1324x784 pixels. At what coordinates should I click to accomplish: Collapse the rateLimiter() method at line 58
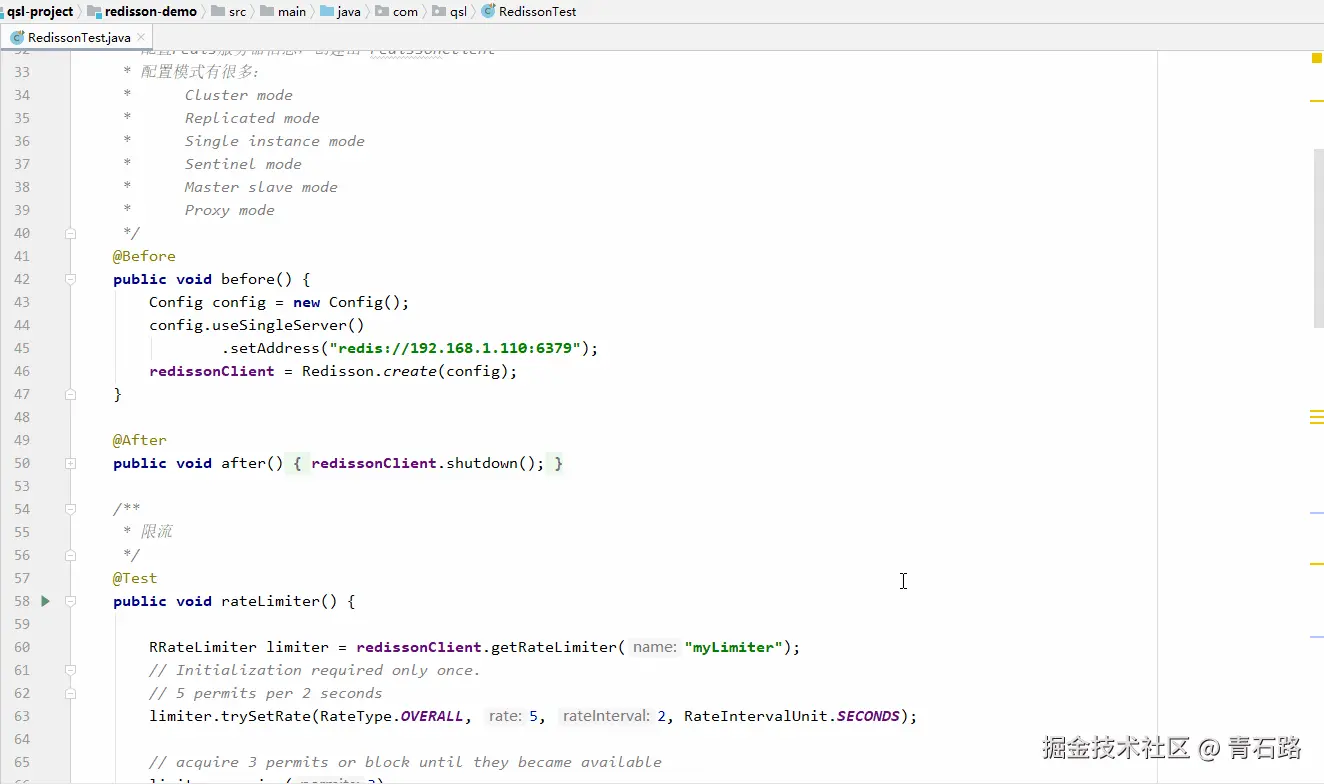[x=71, y=601]
